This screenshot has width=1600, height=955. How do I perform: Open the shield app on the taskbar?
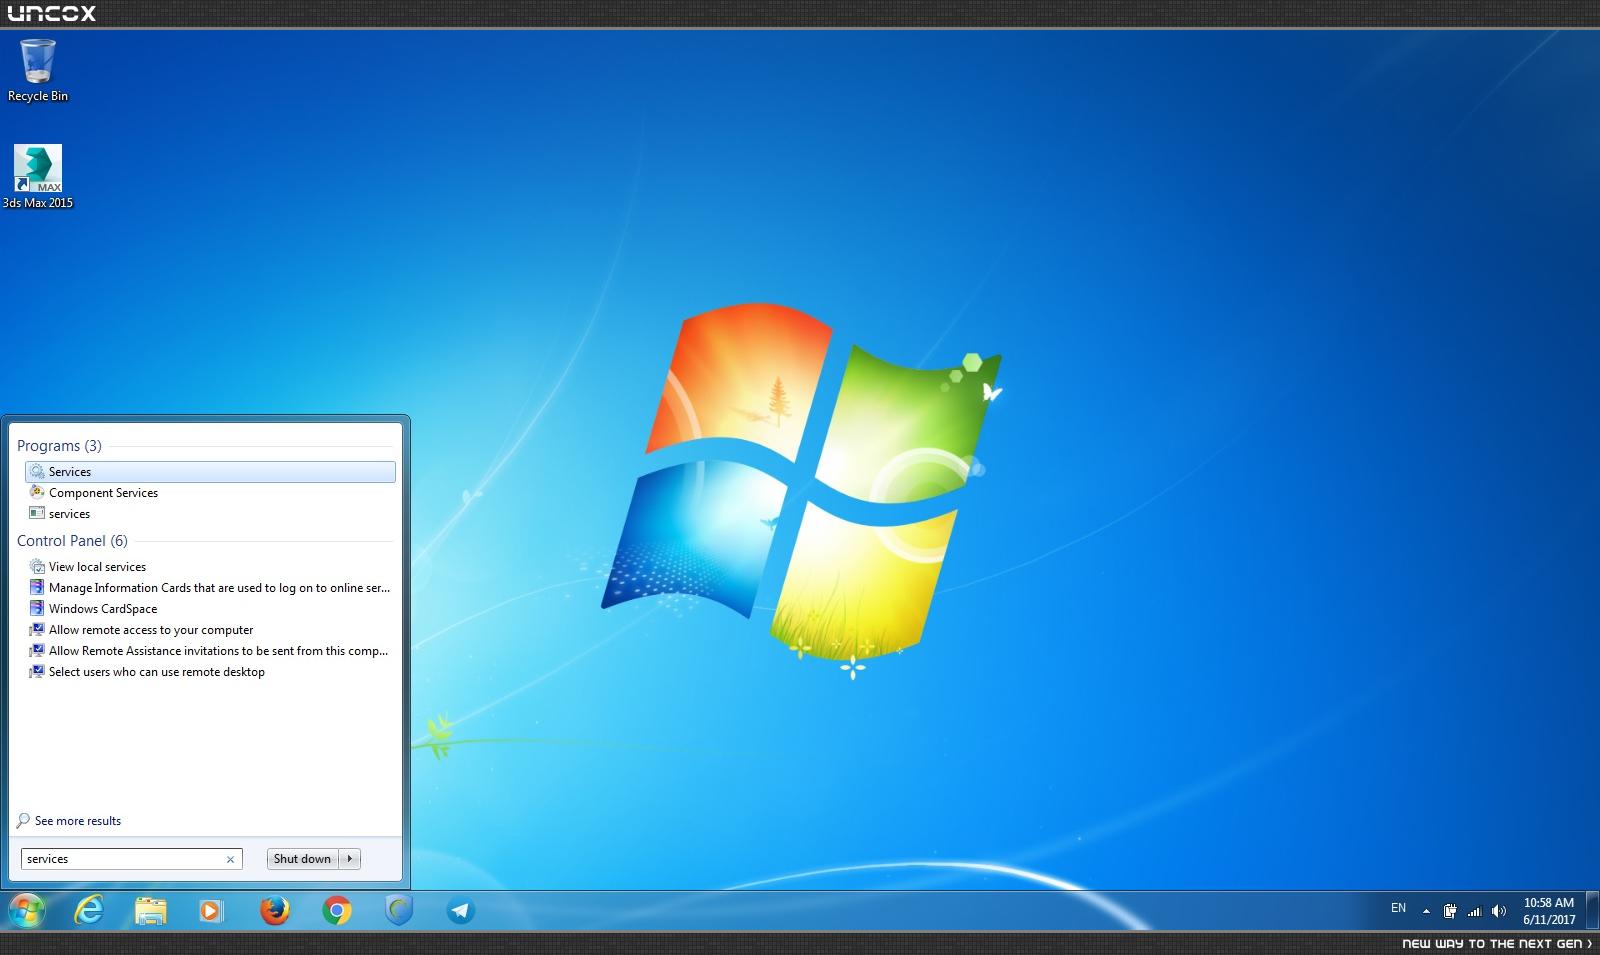pyautogui.click(x=399, y=911)
